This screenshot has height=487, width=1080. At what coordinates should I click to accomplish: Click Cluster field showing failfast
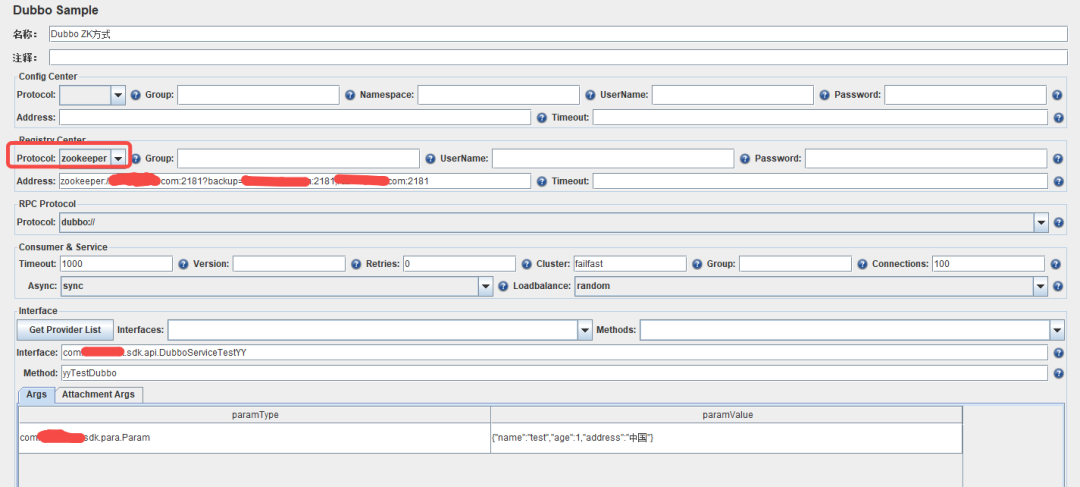pyautogui.click(x=630, y=264)
